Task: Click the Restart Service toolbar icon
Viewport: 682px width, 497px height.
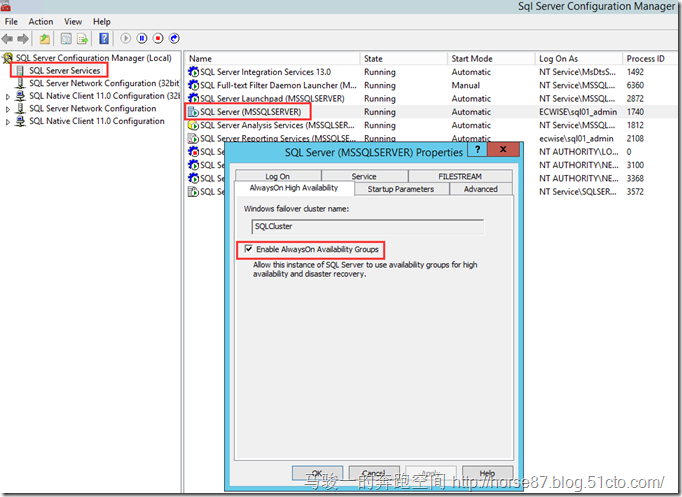Action: [174, 39]
